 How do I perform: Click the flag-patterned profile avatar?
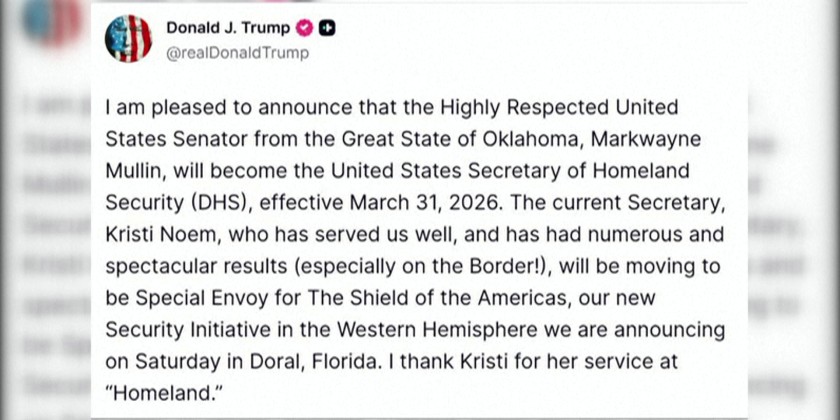(x=129, y=39)
